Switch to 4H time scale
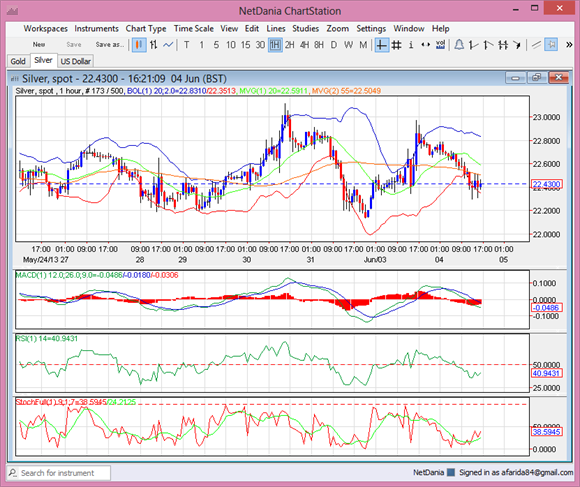 coord(304,45)
